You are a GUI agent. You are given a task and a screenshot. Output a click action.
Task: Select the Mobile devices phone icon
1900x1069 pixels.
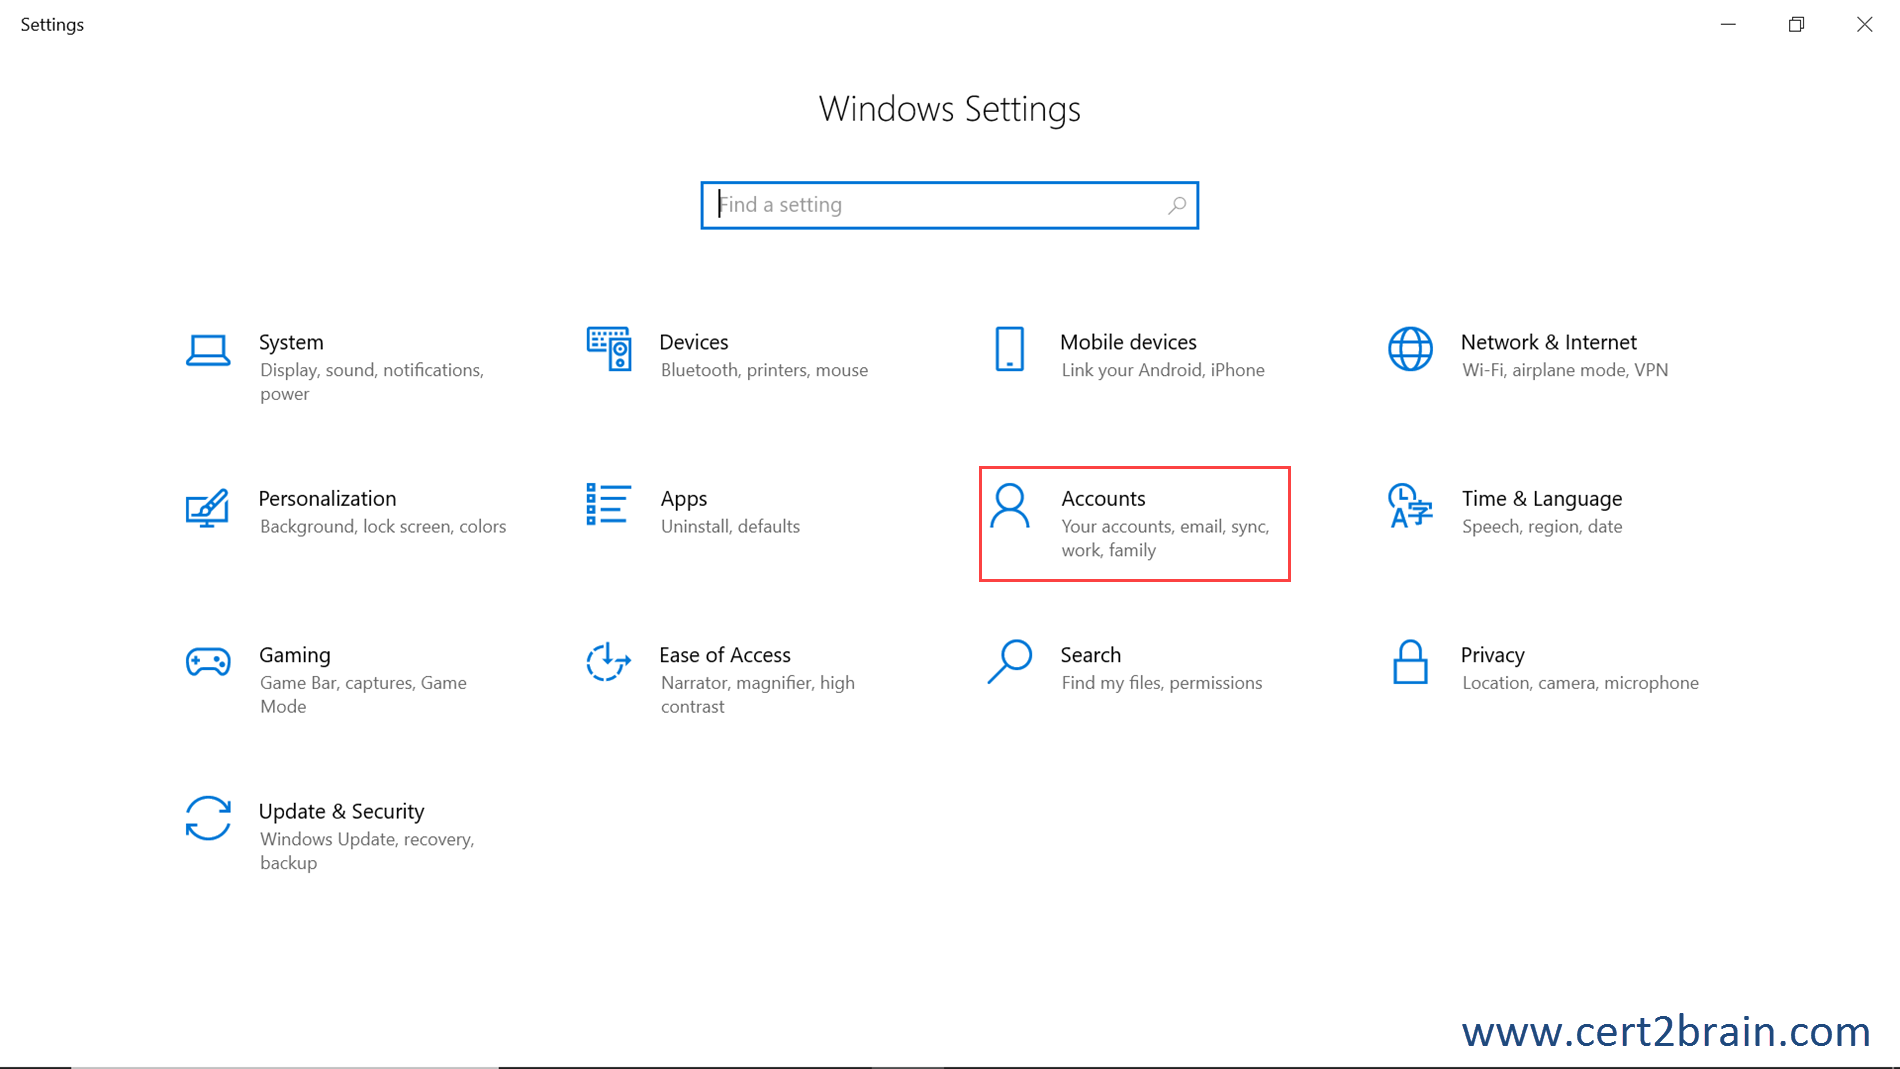[1010, 349]
